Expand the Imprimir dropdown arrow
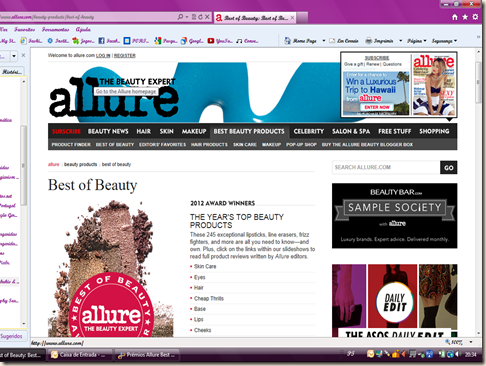 401,41
